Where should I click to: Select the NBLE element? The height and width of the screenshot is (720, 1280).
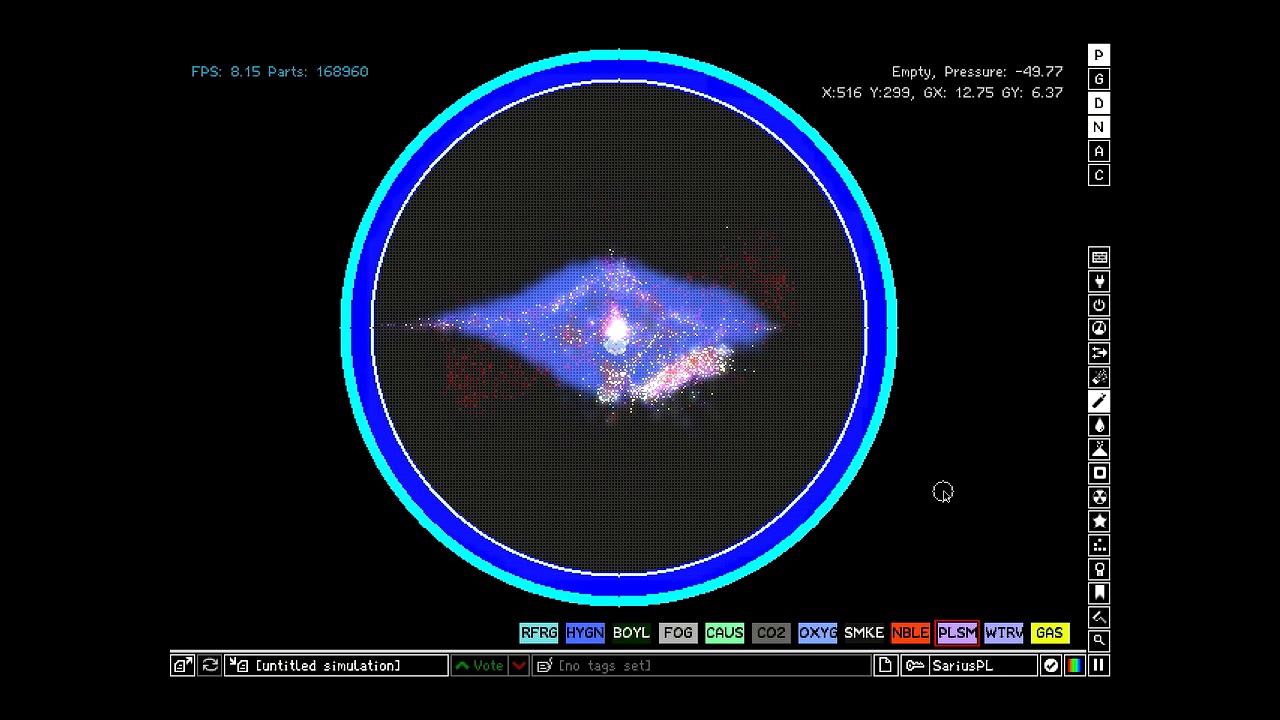click(x=910, y=633)
